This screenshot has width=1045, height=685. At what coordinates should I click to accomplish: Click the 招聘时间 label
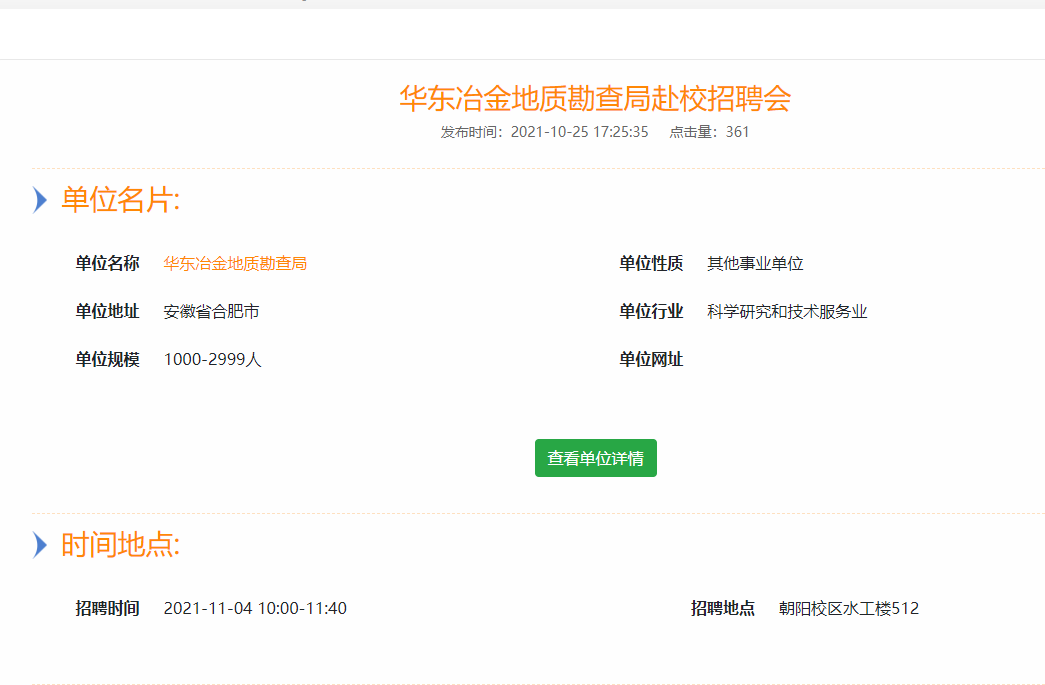pyautogui.click(x=107, y=608)
